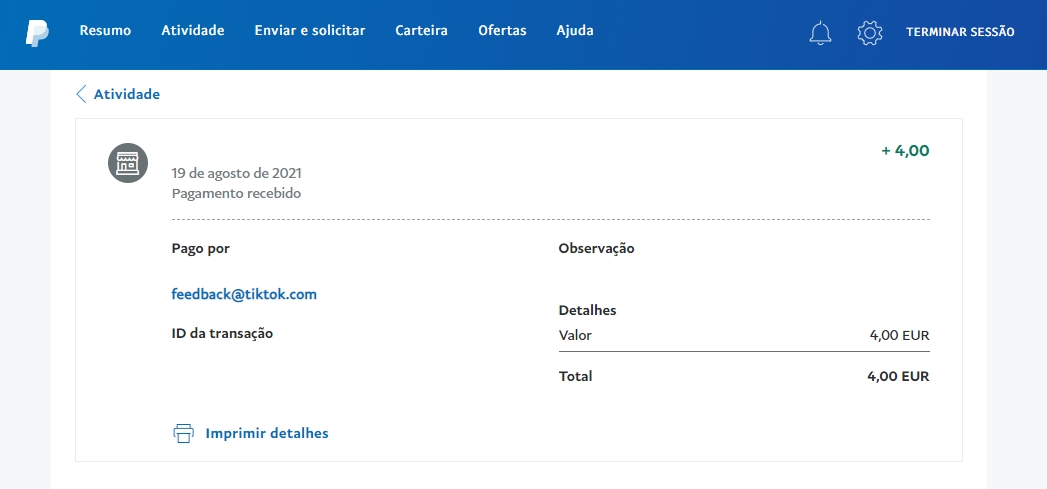Screen dimensions: 1047x489
Task: Select Enviar e solicitar in navigation
Action: [x=310, y=31]
